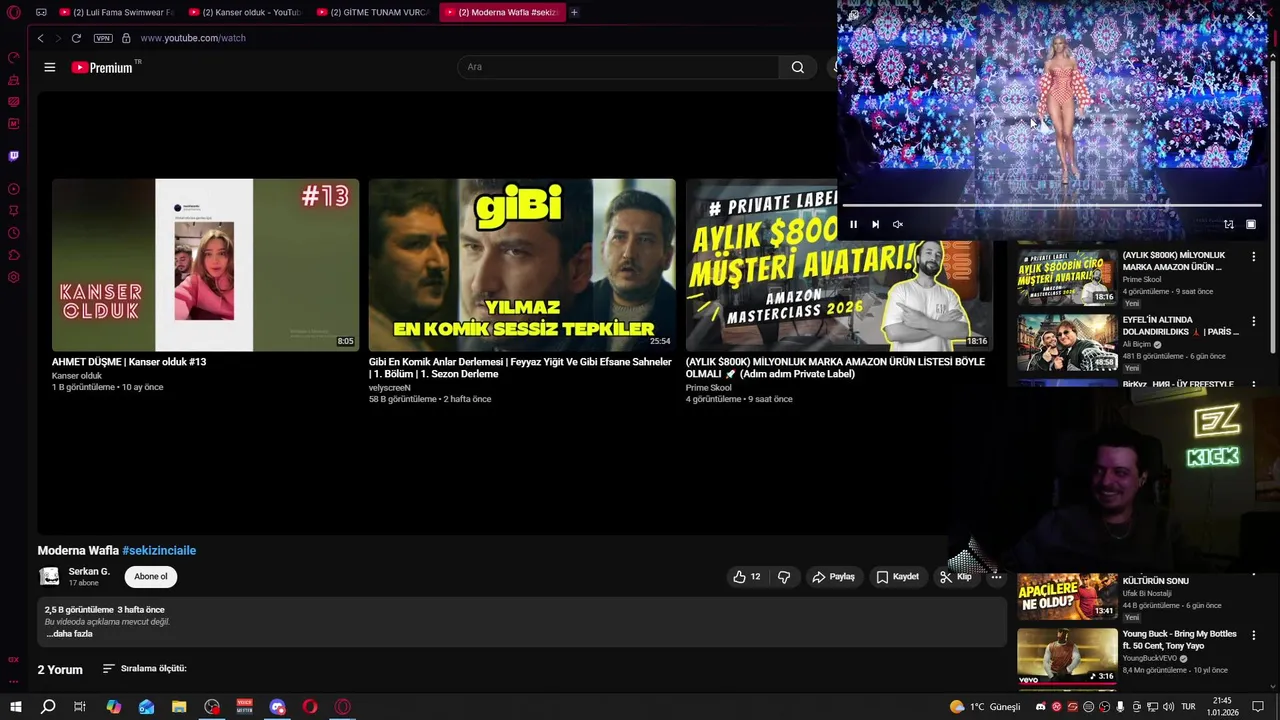
Task: Seek on the pop-out player progress bar
Action: pos(1051,205)
